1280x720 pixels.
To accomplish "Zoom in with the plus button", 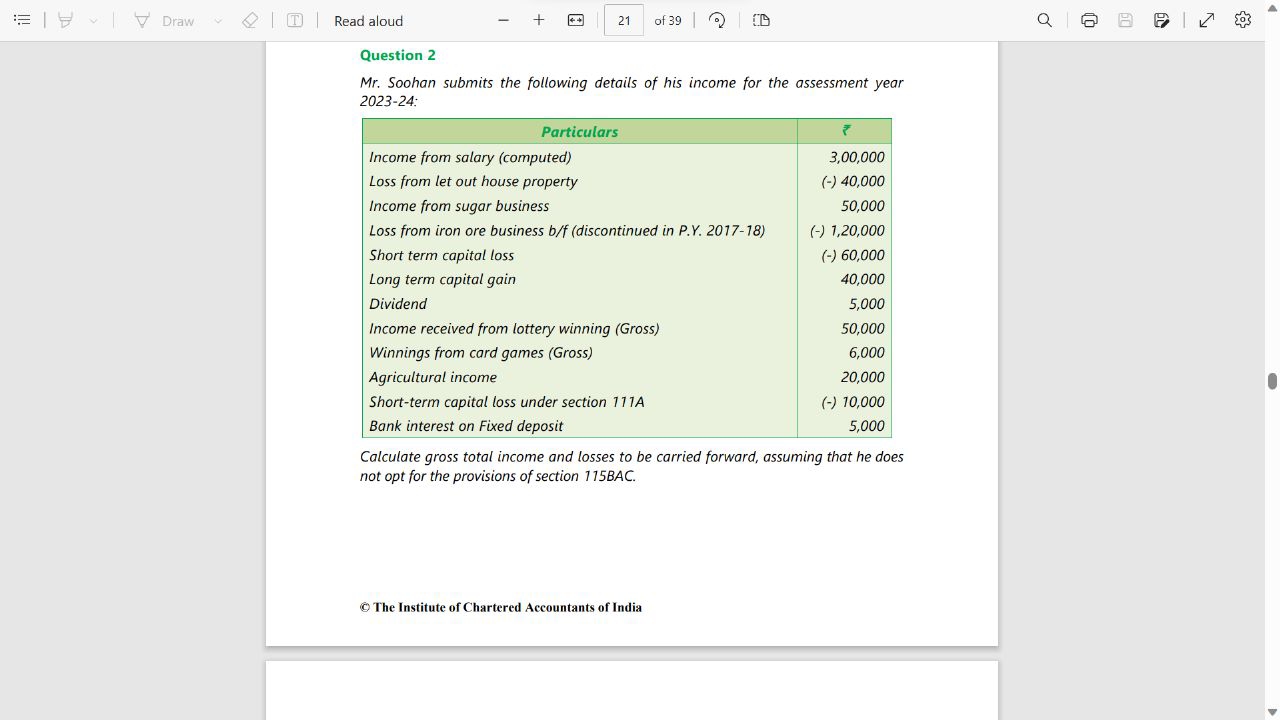I will tap(539, 20).
